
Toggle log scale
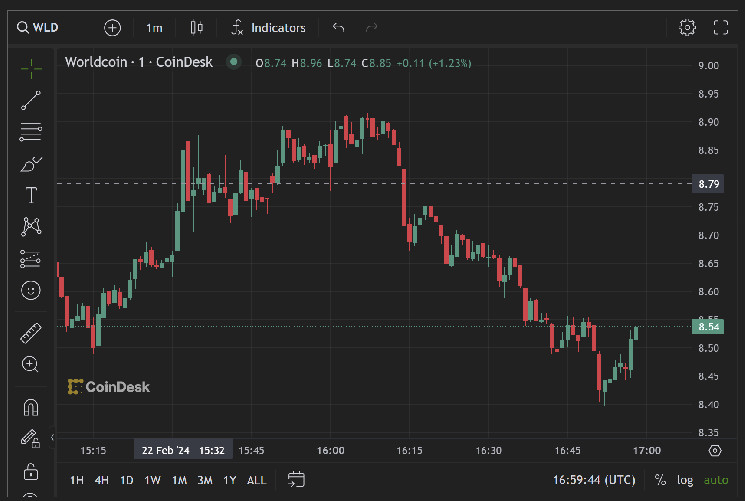[x=685, y=480]
